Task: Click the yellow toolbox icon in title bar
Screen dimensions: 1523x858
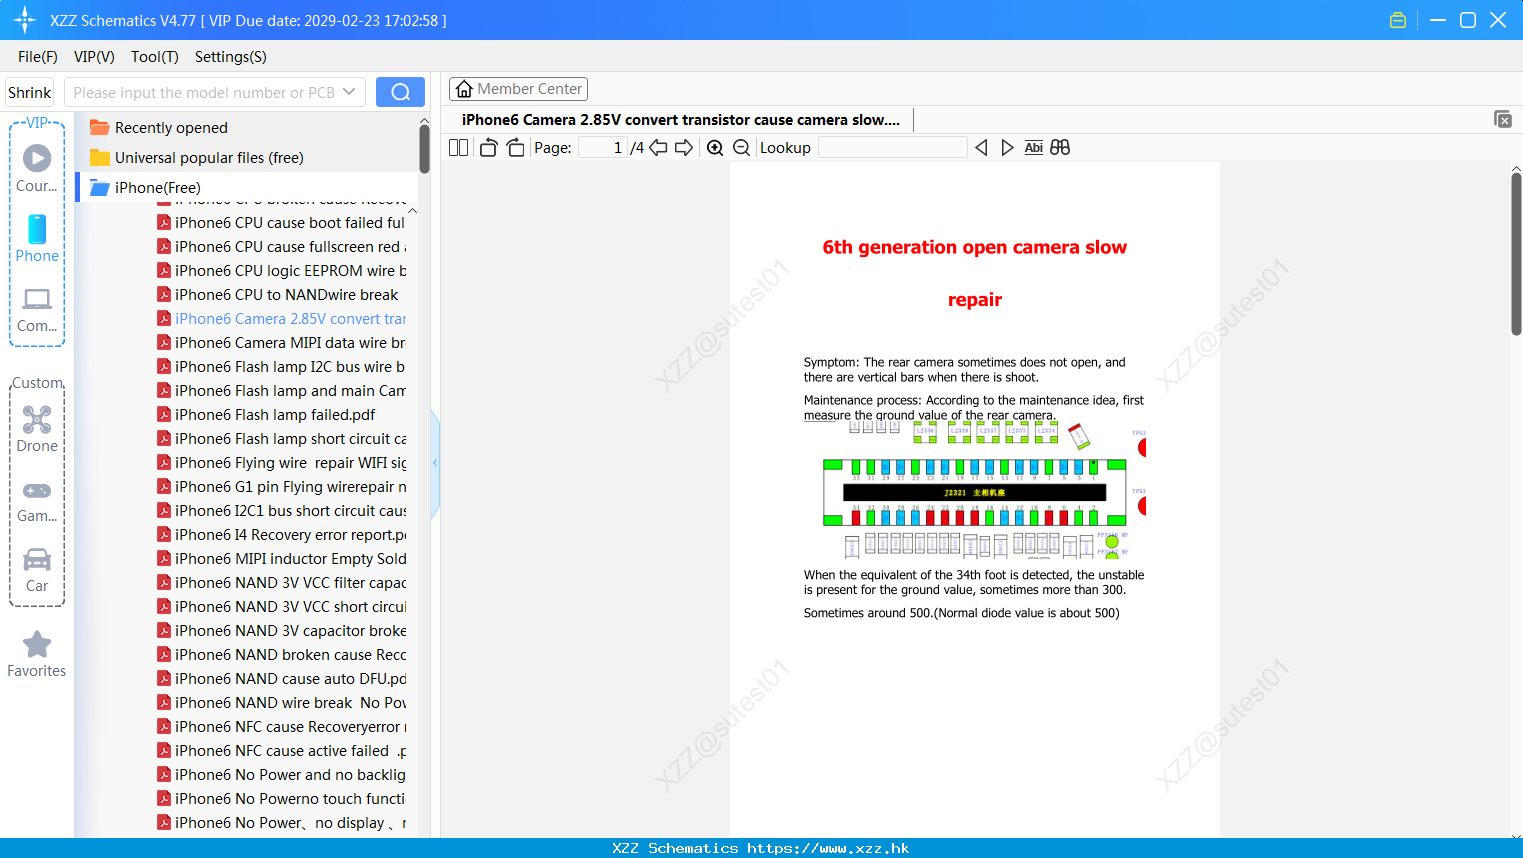Action: tap(1398, 20)
